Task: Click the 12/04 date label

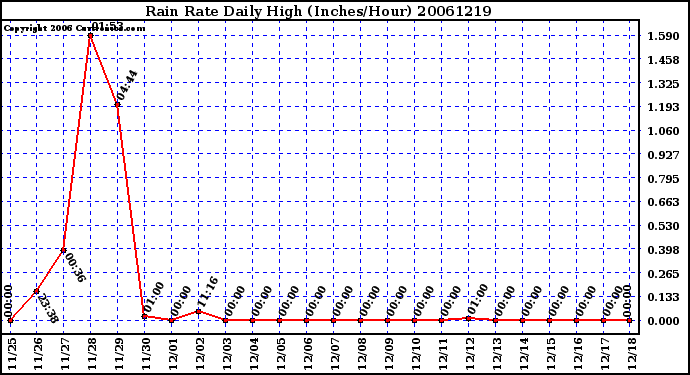Action: pos(253,354)
